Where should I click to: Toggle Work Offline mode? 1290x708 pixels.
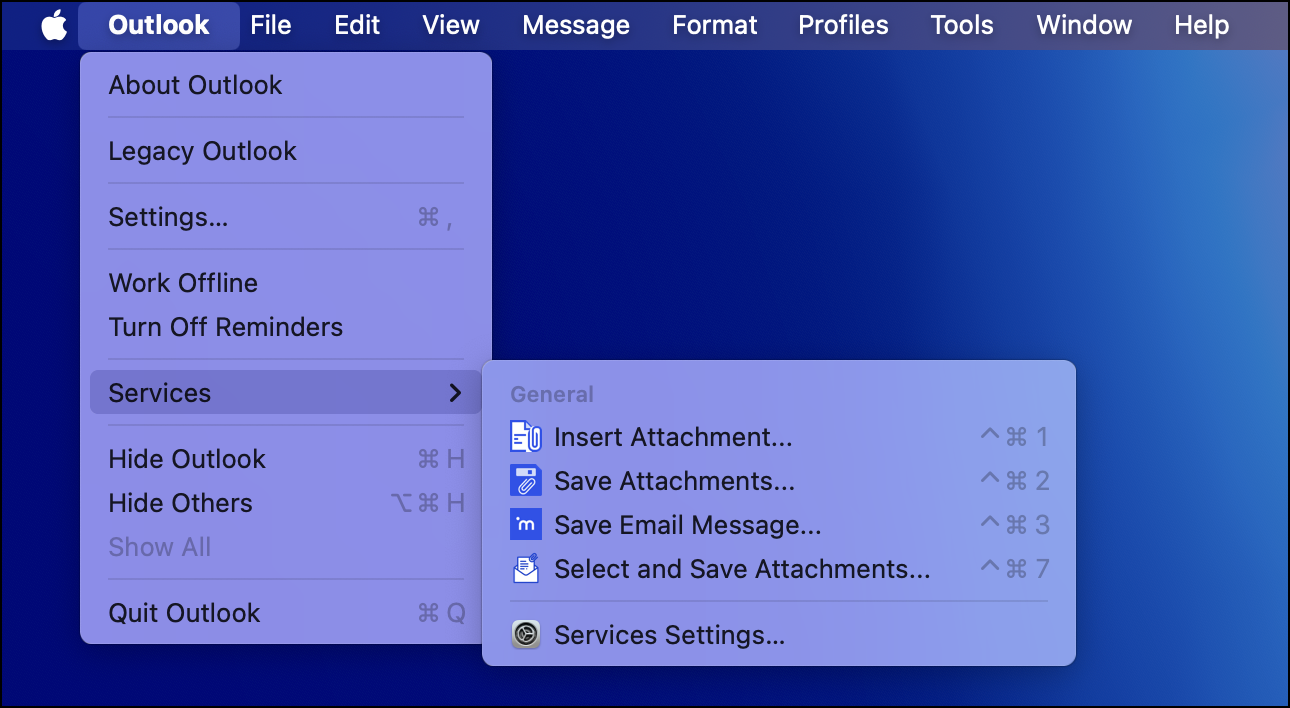(183, 283)
